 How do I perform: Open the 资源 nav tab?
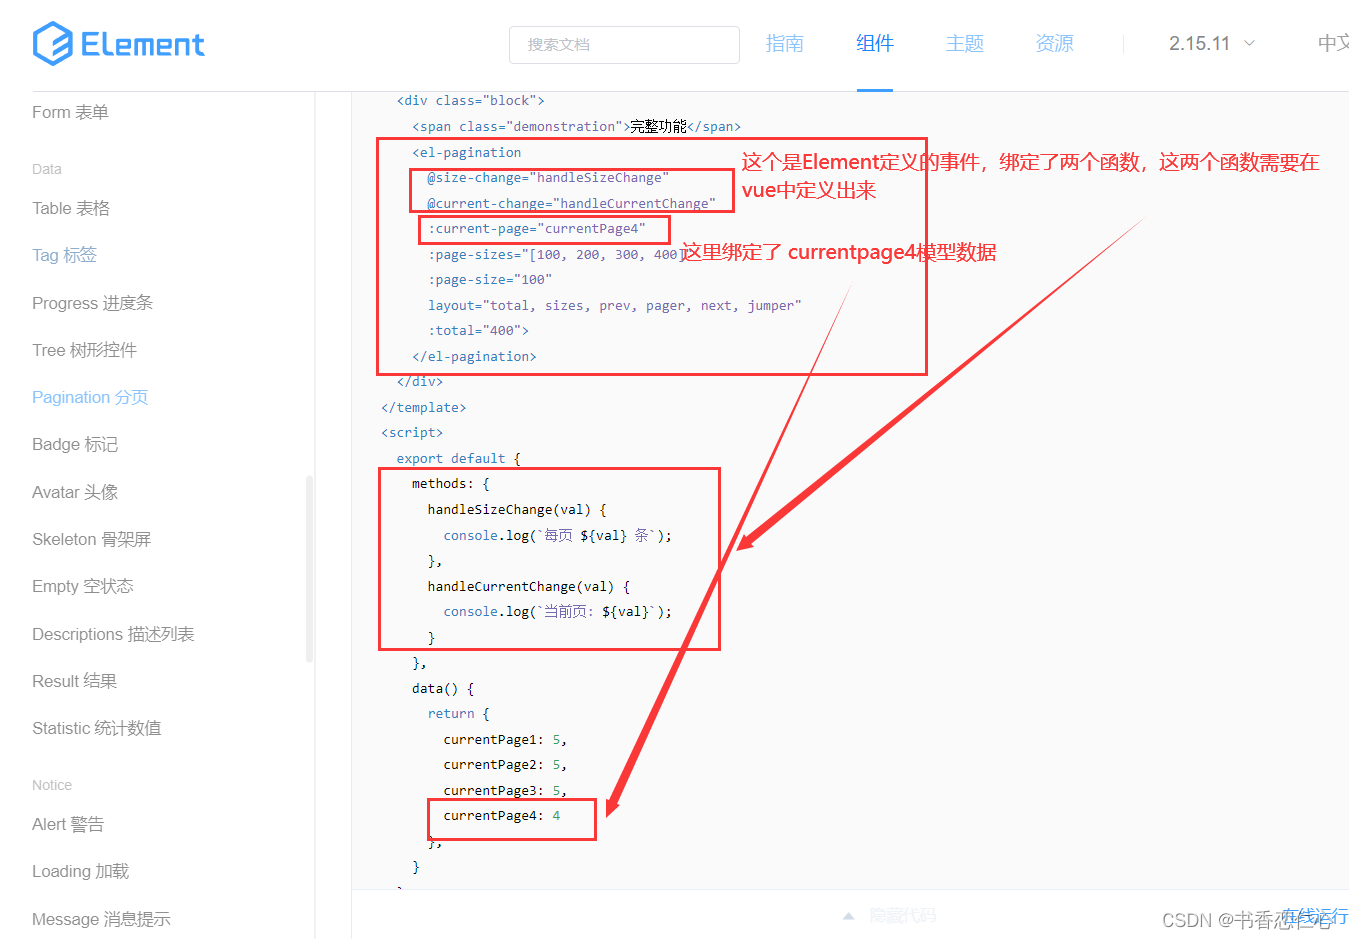[1055, 43]
